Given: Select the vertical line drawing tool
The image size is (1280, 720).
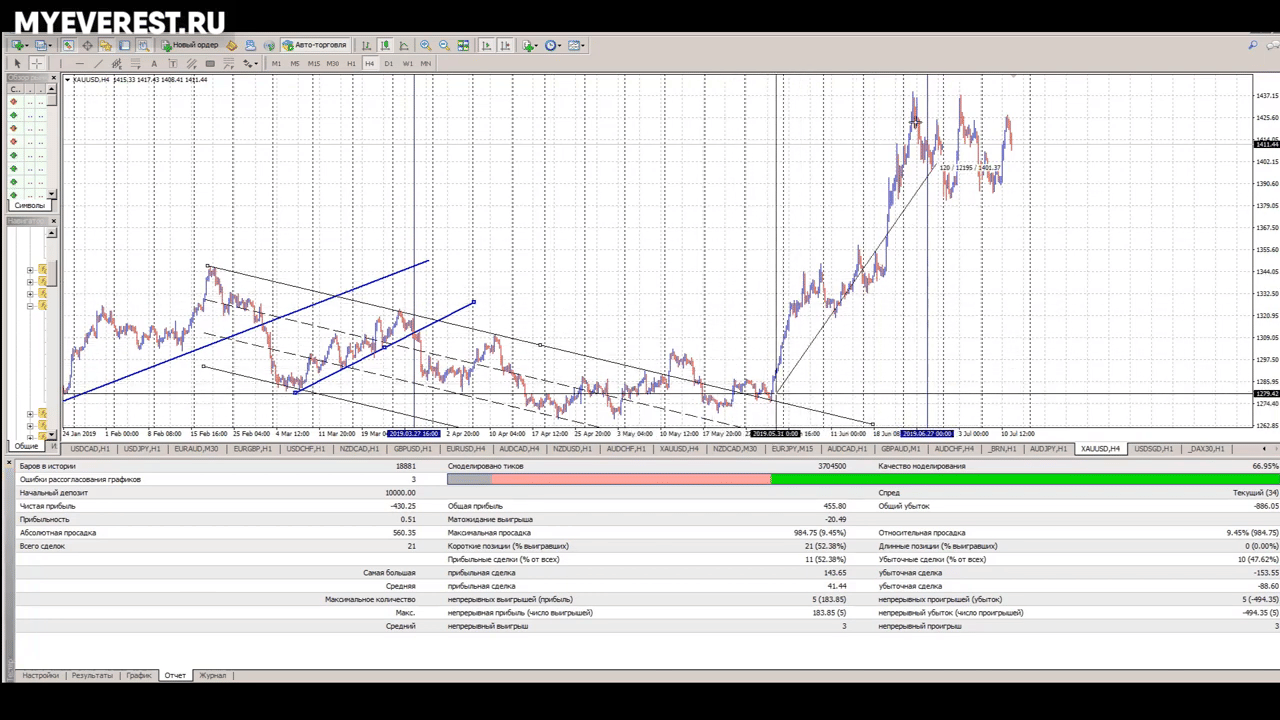Looking at the screenshot, I should click(x=60, y=63).
